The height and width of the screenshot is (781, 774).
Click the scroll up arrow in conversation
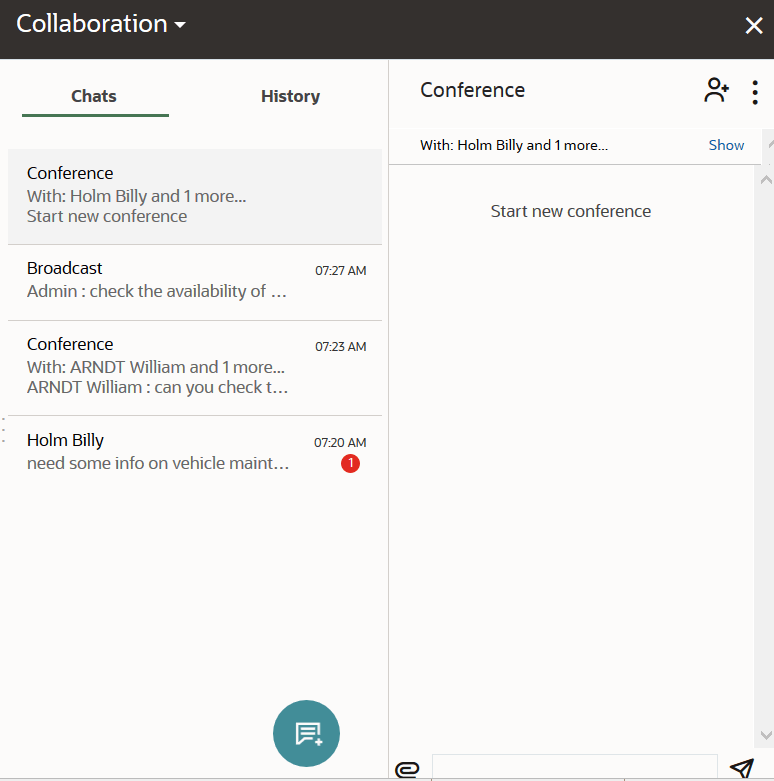coord(766,180)
